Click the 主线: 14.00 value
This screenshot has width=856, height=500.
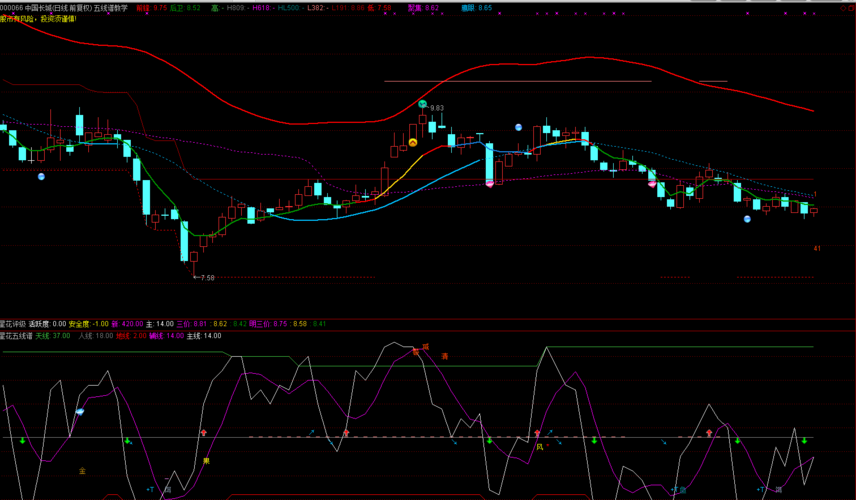coord(204,336)
